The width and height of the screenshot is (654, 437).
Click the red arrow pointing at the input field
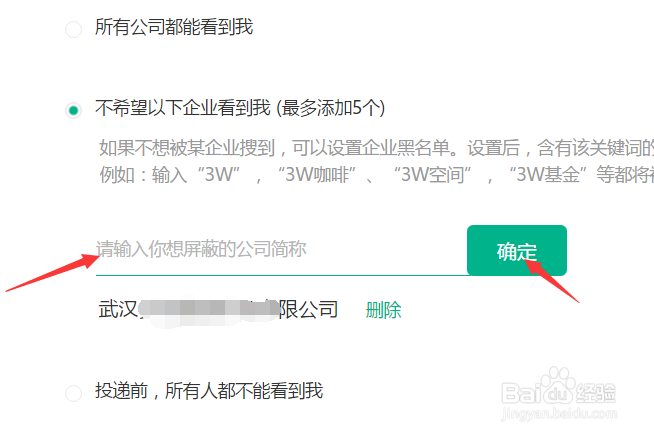pos(53,273)
